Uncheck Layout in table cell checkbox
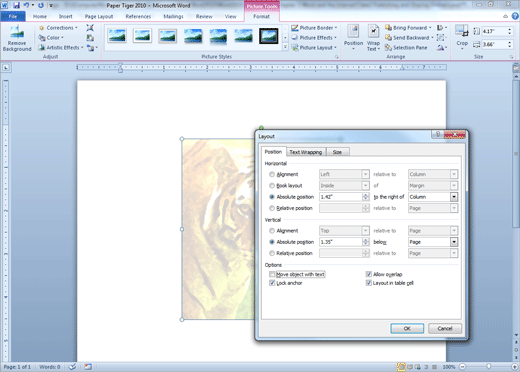The height and width of the screenshot is (372, 520). coord(369,283)
